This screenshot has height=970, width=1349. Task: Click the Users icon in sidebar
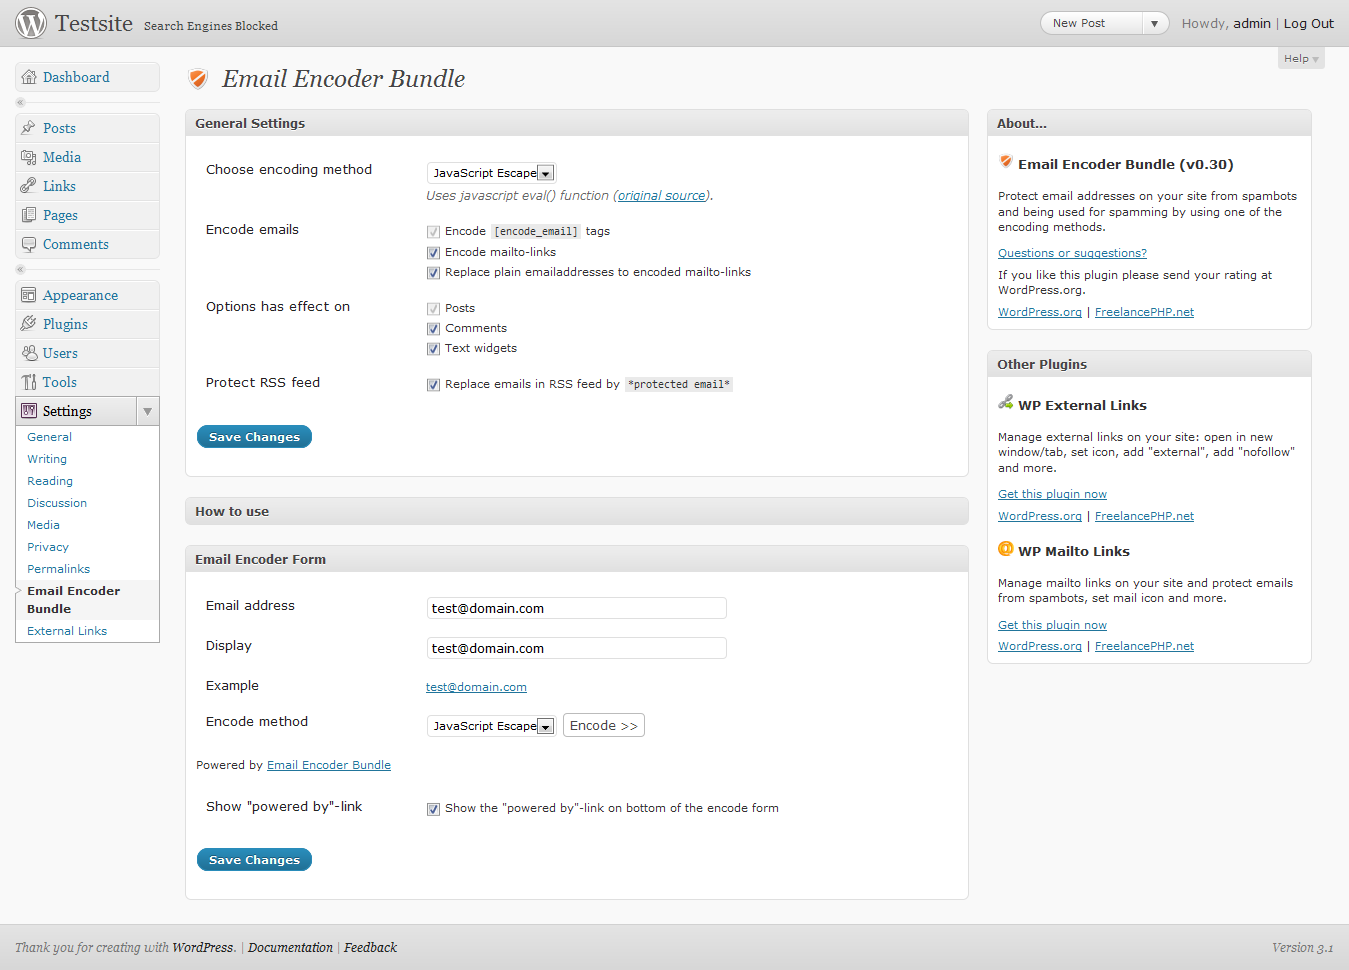[x=29, y=353]
